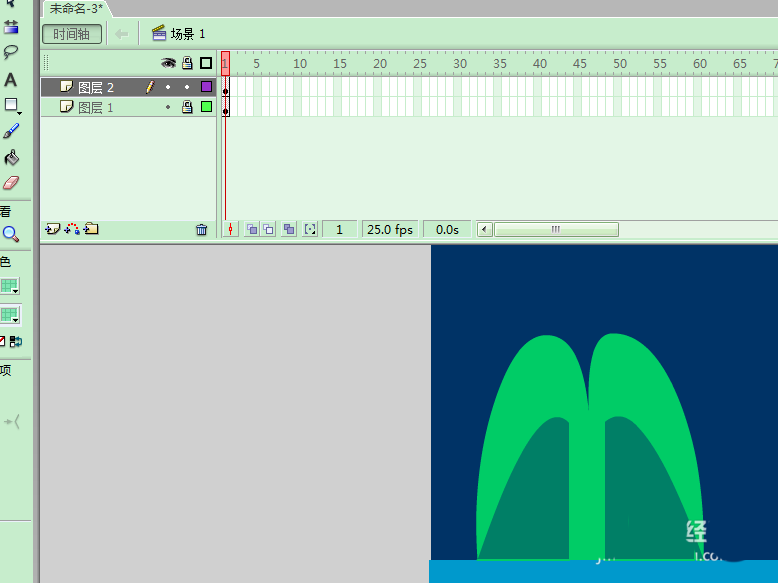This screenshot has width=778, height=583.
Task: Select the 图层 1 layer name
Action: pos(96,108)
